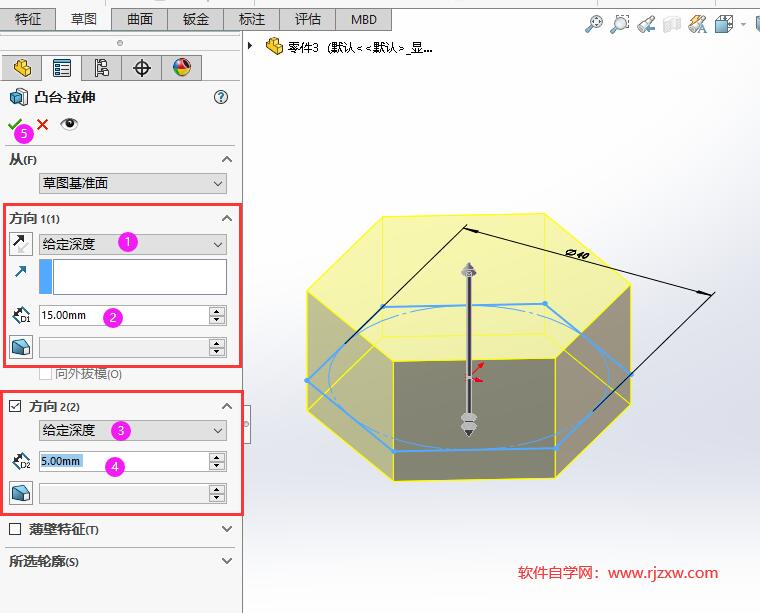760x613 pixels.
Task: Toggle draft for direction 1
Action: click(x=21, y=347)
